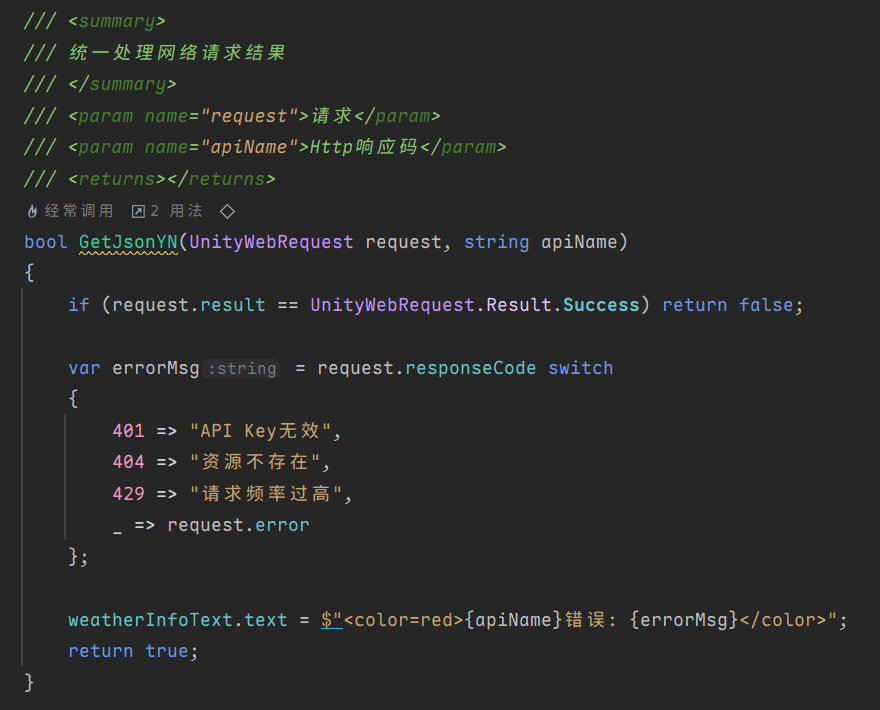Place cursor on the 404 case value
The width and height of the screenshot is (880, 710).
pyautogui.click(x=129, y=463)
